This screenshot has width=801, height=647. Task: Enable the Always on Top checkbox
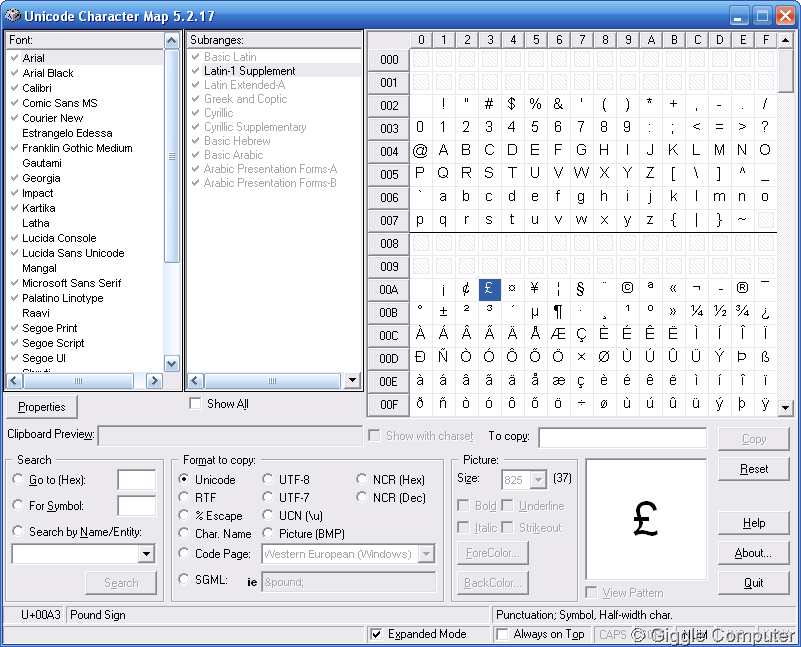tap(502, 634)
